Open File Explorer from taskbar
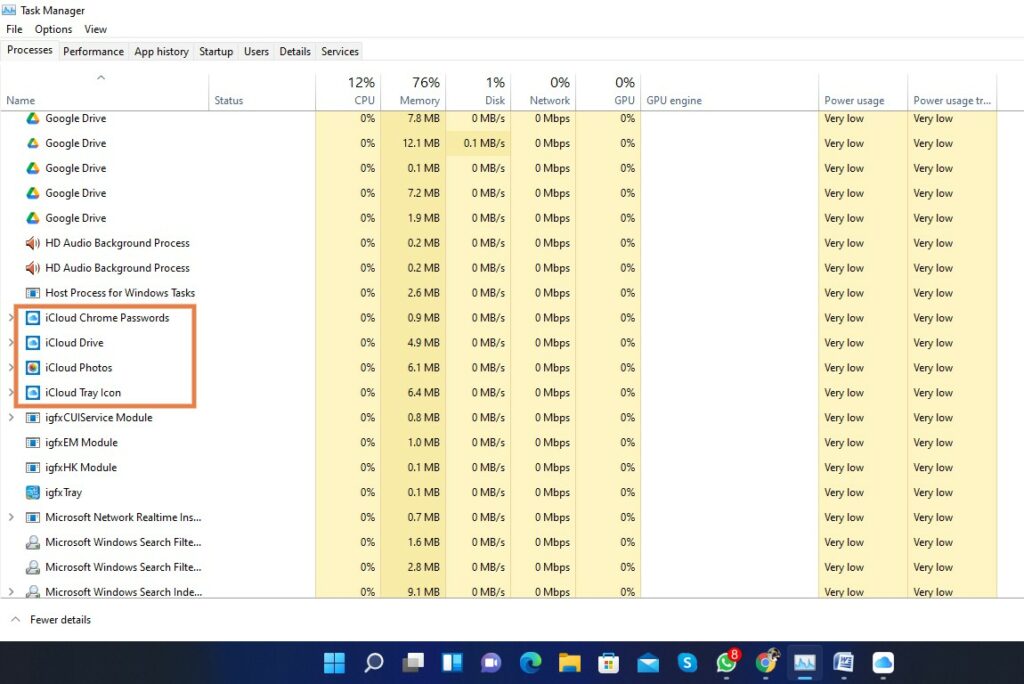This screenshot has width=1024, height=684. tap(569, 662)
